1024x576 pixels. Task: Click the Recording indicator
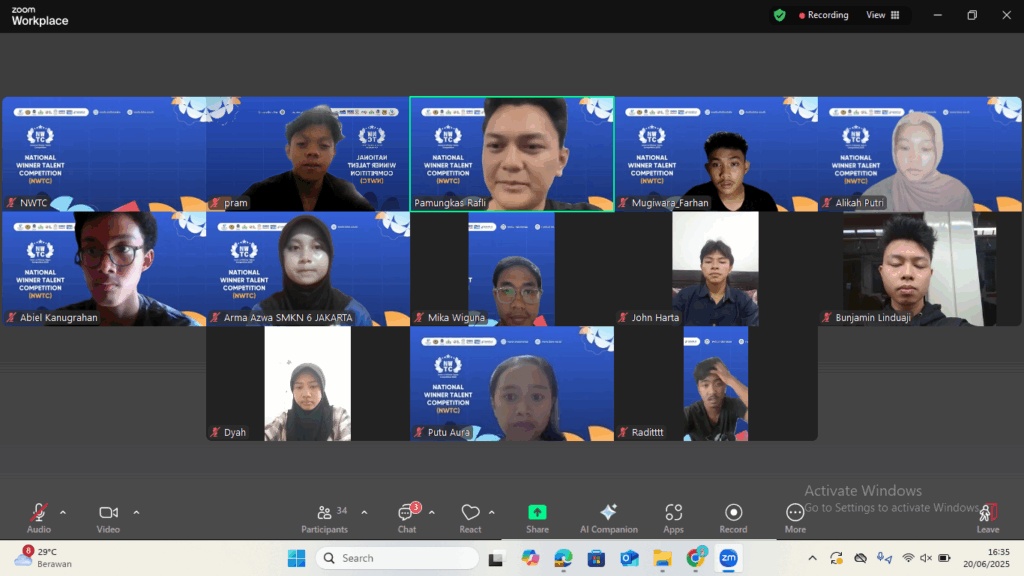coord(824,15)
